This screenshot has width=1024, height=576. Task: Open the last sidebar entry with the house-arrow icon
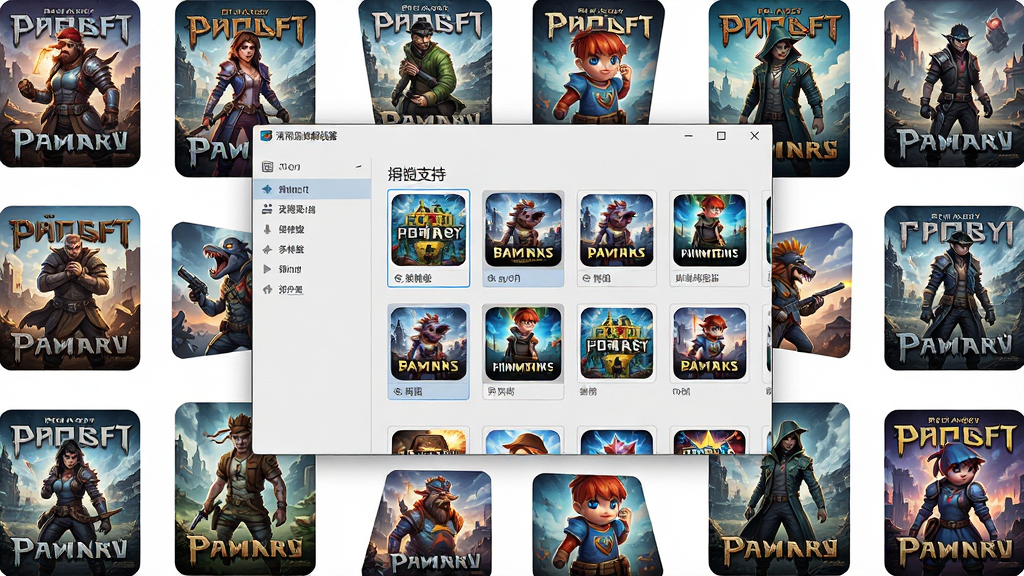tap(312, 289)
